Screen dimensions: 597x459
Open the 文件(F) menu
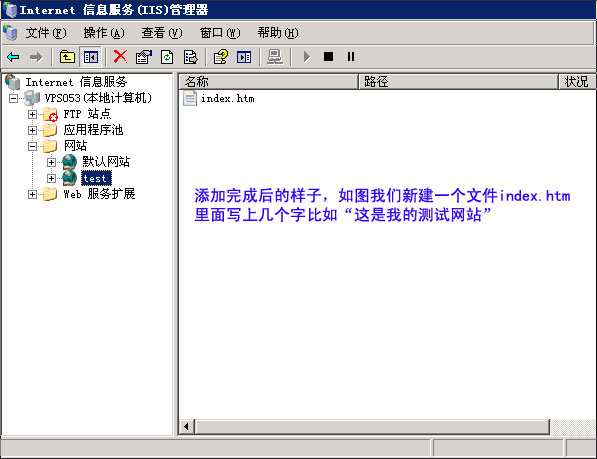[46, 33]
